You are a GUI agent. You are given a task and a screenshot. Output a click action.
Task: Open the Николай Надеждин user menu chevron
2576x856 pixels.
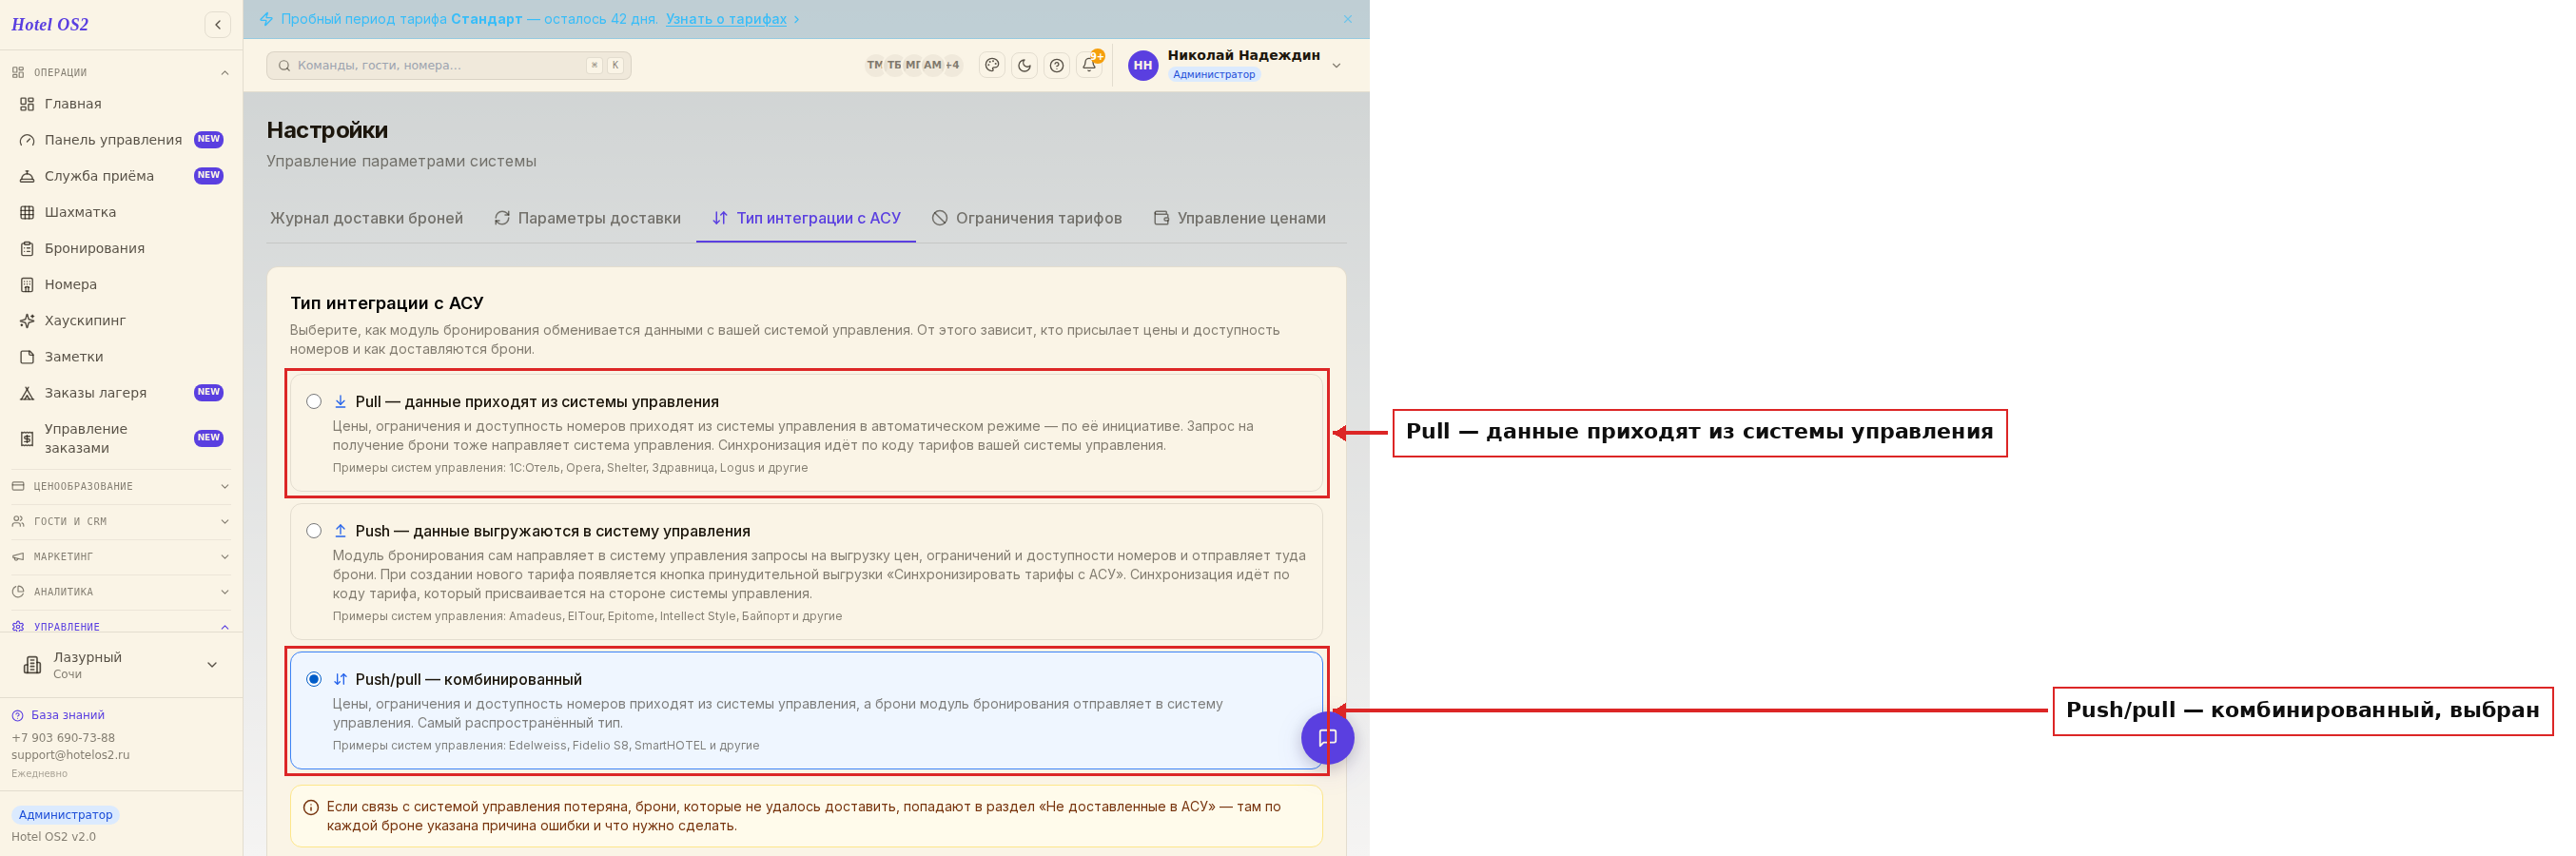click(1336, 66)
